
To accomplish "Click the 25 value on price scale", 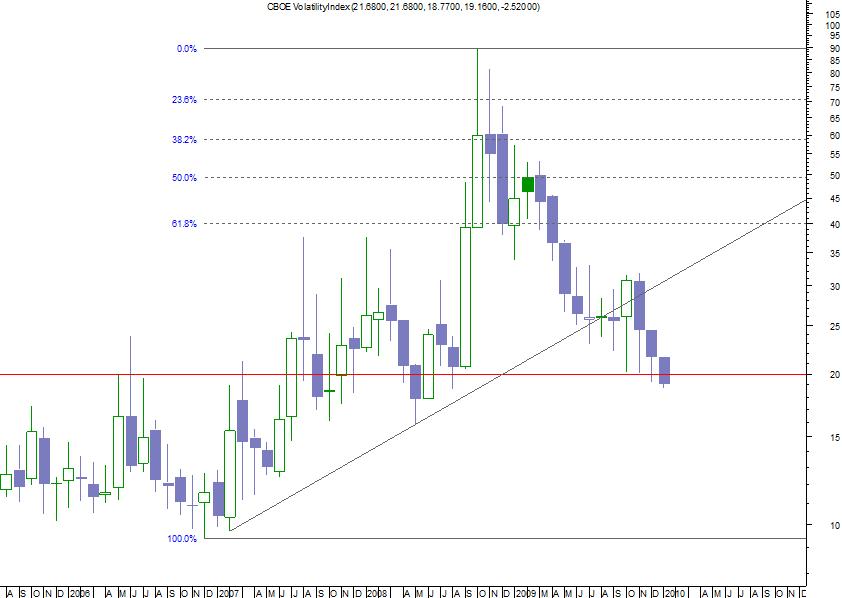I will pos(834,326).
